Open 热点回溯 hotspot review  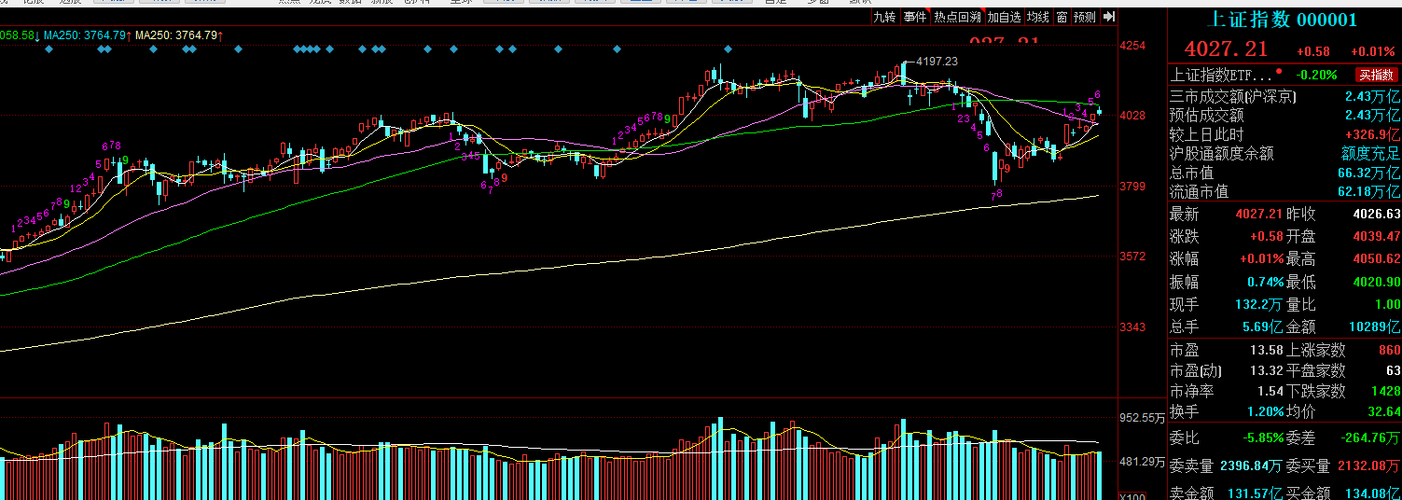click(x=957, y=17)
